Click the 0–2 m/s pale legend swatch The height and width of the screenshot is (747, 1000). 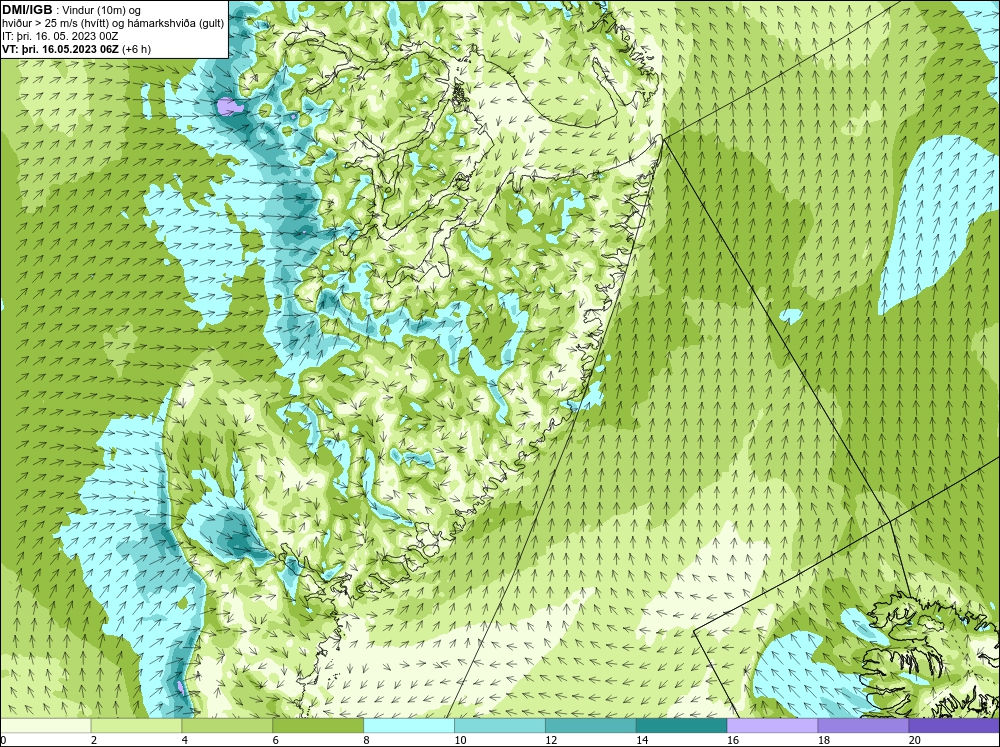coord(45,726)
